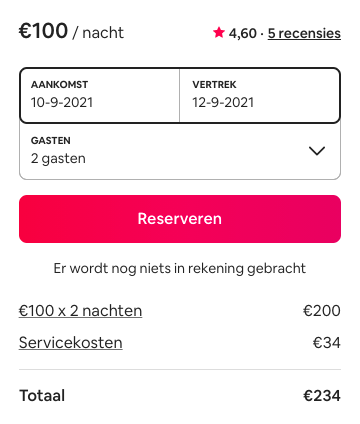Show the Servicekosten explanation link
Screen dimensions: 360x424
[x=71, y=343]
